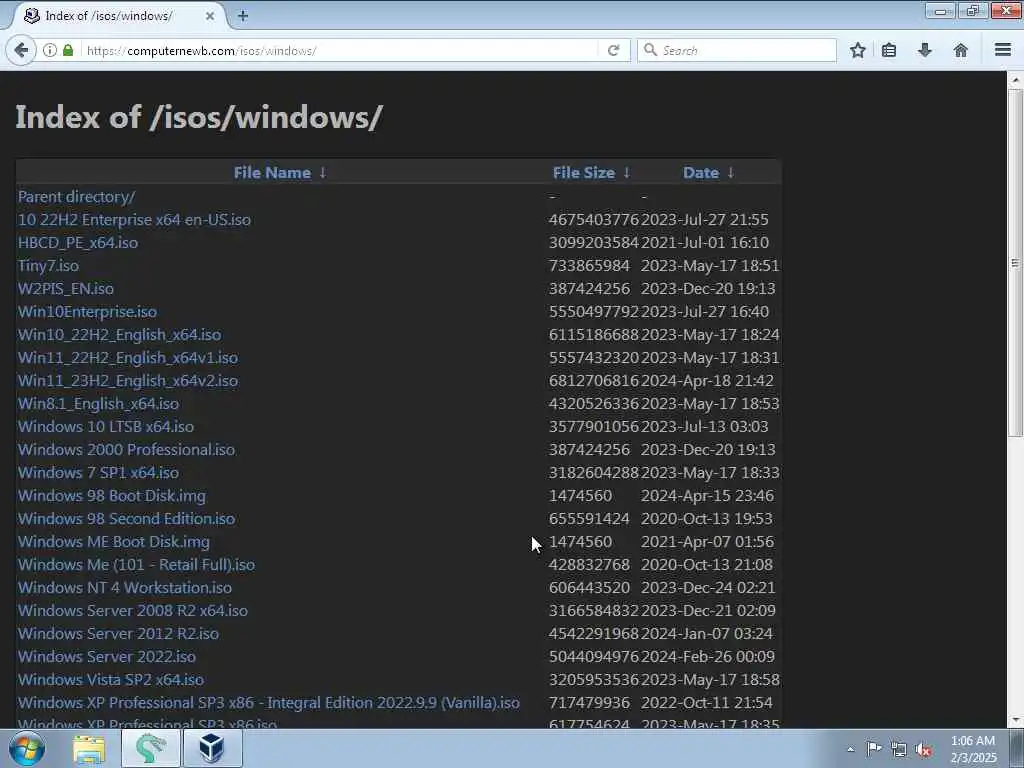Open a new tab with plus button
Screen dimensions: 1024x768
pos(242,16)
